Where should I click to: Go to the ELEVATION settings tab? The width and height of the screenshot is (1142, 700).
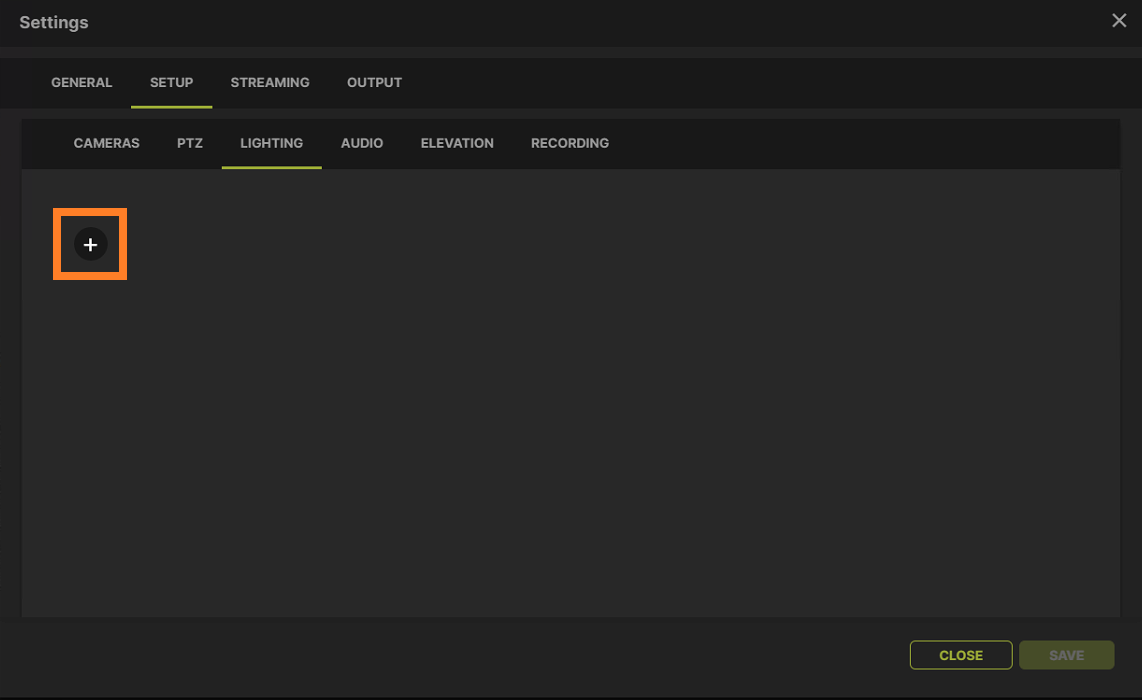pos(457,143)
